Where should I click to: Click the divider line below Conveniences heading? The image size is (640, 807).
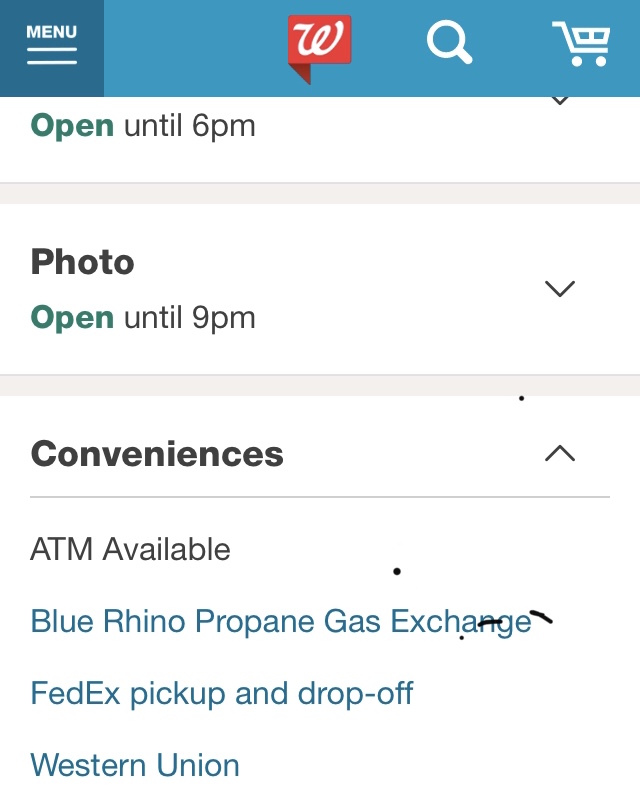click(x=320, y=496)
